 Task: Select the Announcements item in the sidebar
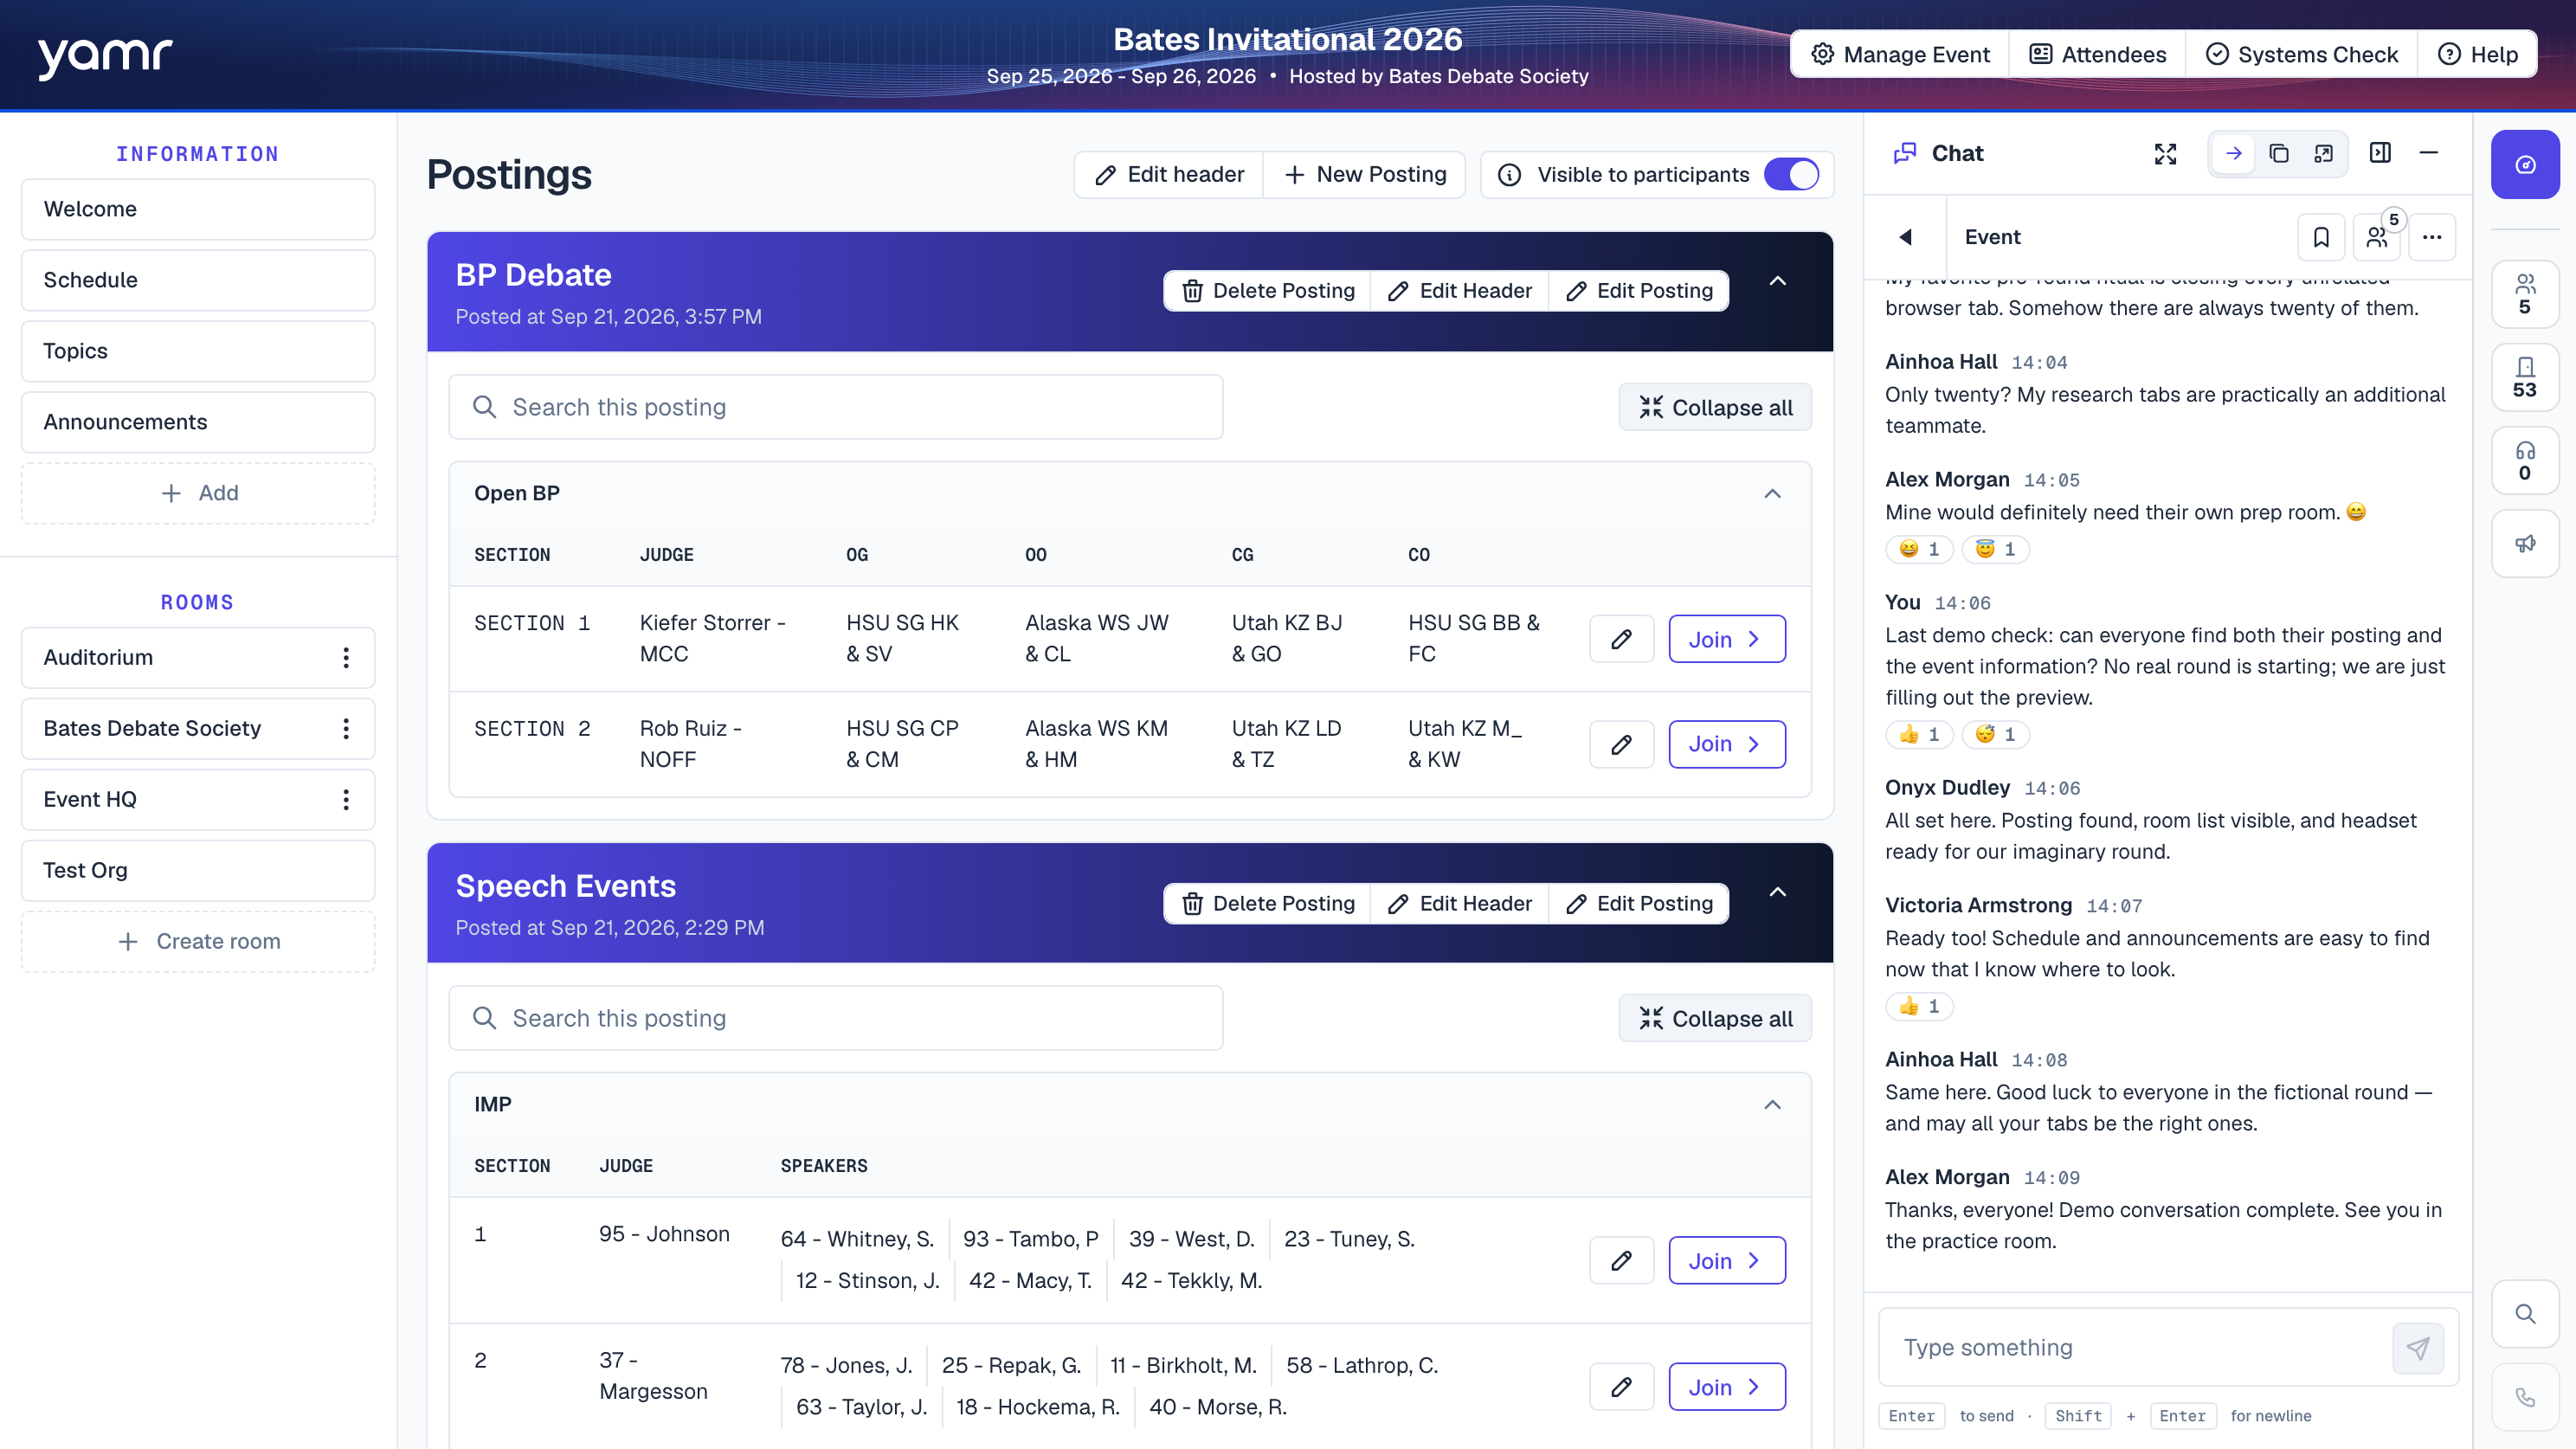[198, 422]
